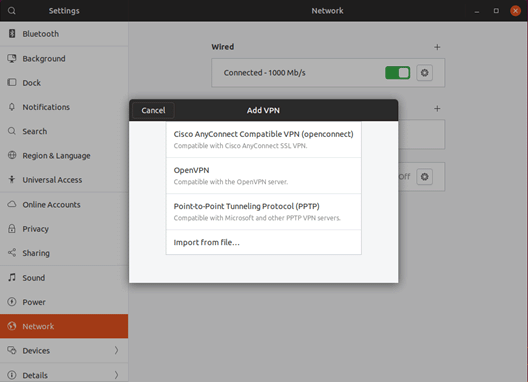This screenshot has width=528, height=382.
Task: Click the Region & Language globe icon
Action: [x=12, y=155]
